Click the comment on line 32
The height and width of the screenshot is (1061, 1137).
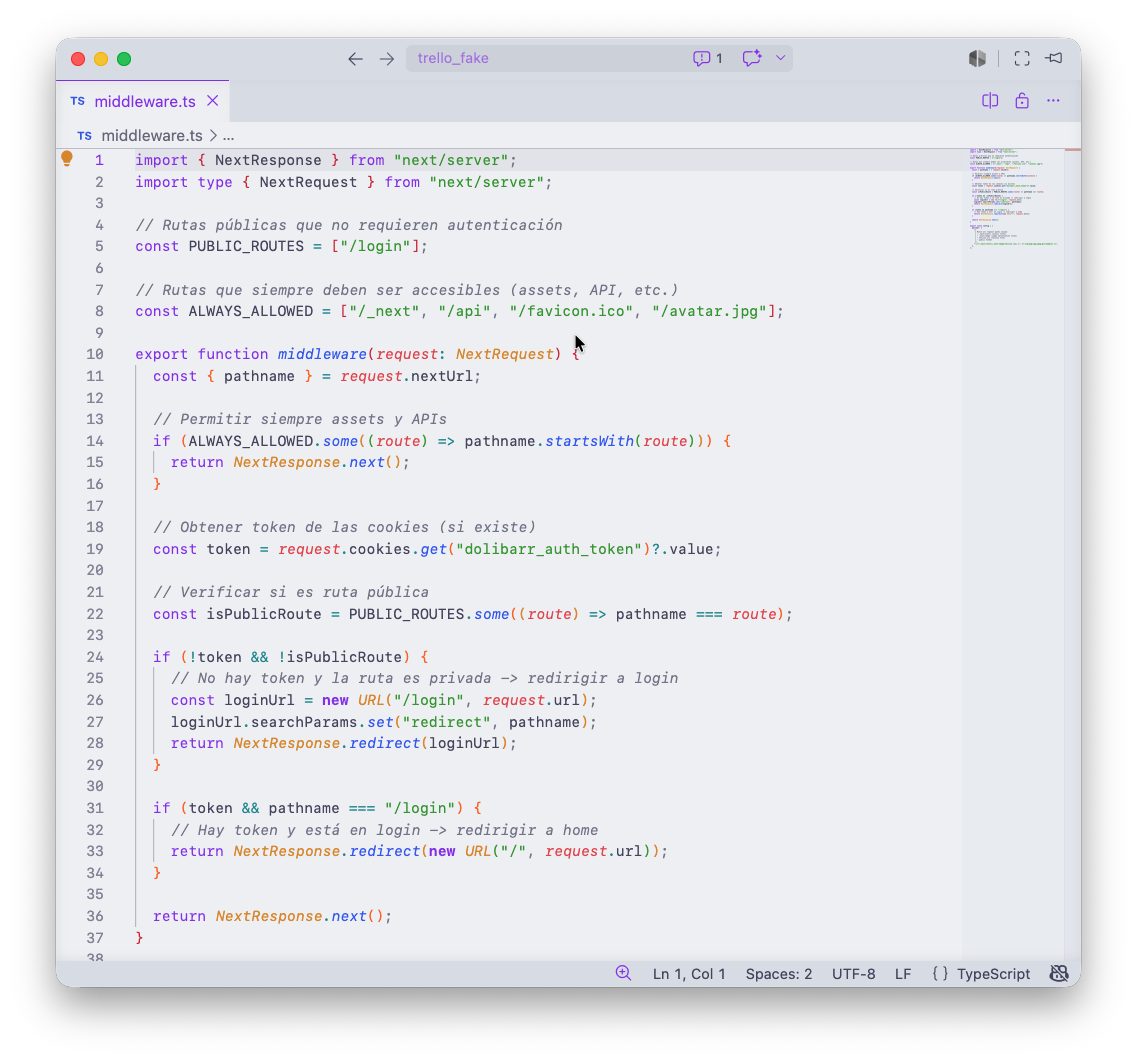(384, 830)
